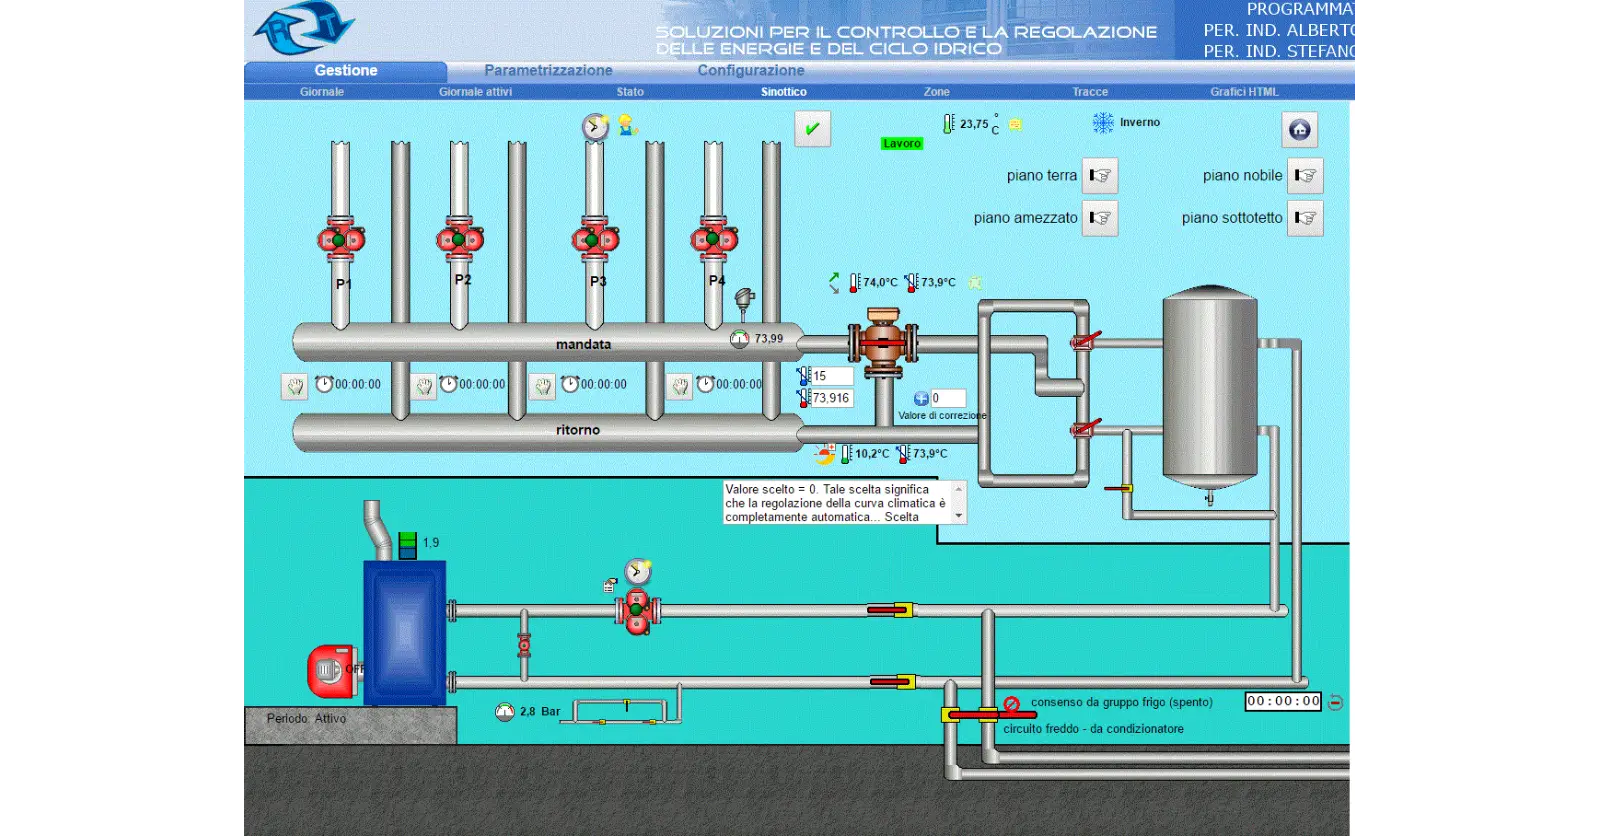Click the clock scheduler icon above P3
The width and height of the screenshot is (1600, 836).
click(595, 127)
